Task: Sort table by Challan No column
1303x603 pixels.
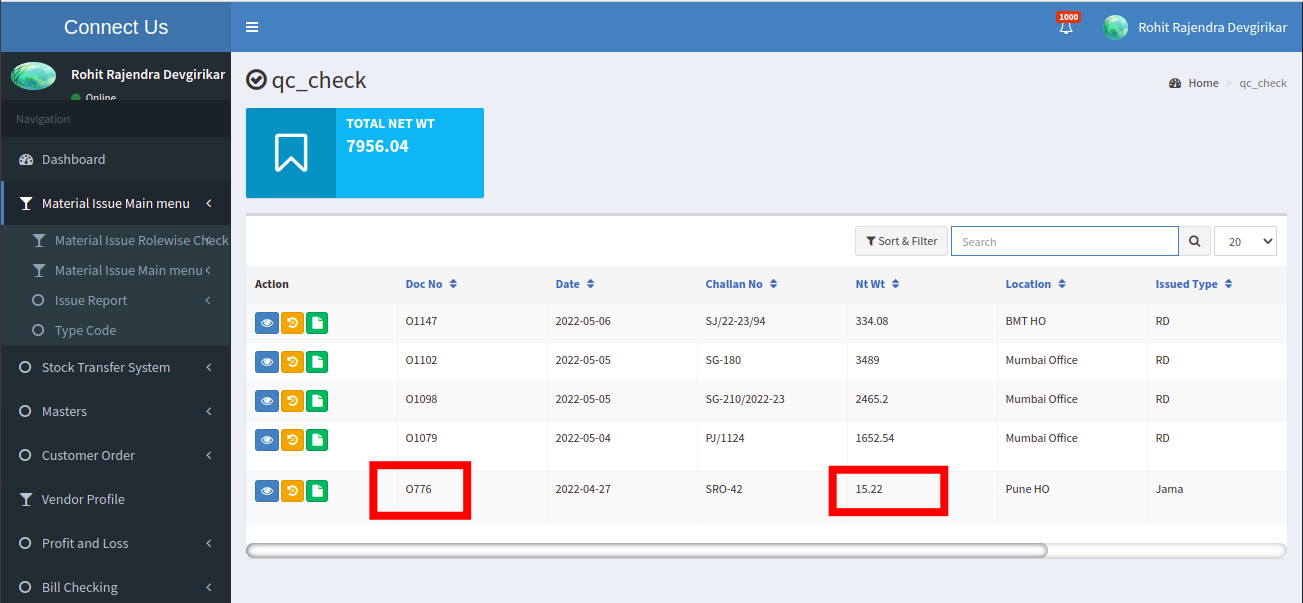Action: tap(741, 284)
